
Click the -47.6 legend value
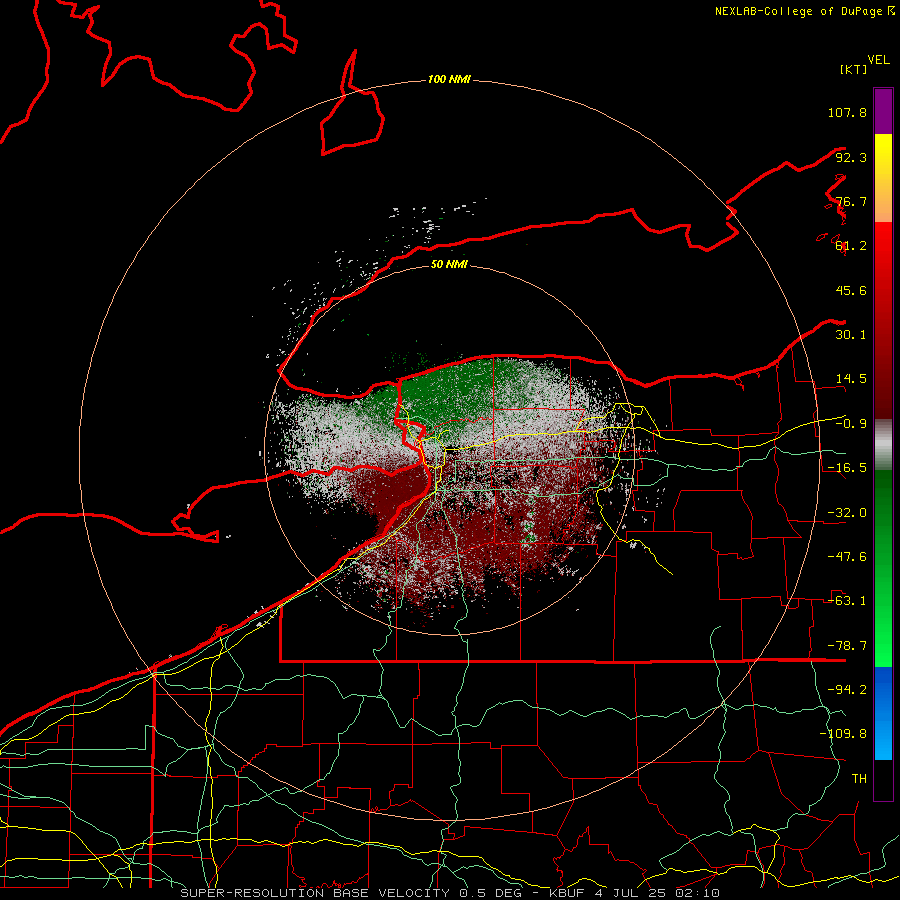(847, 557)
